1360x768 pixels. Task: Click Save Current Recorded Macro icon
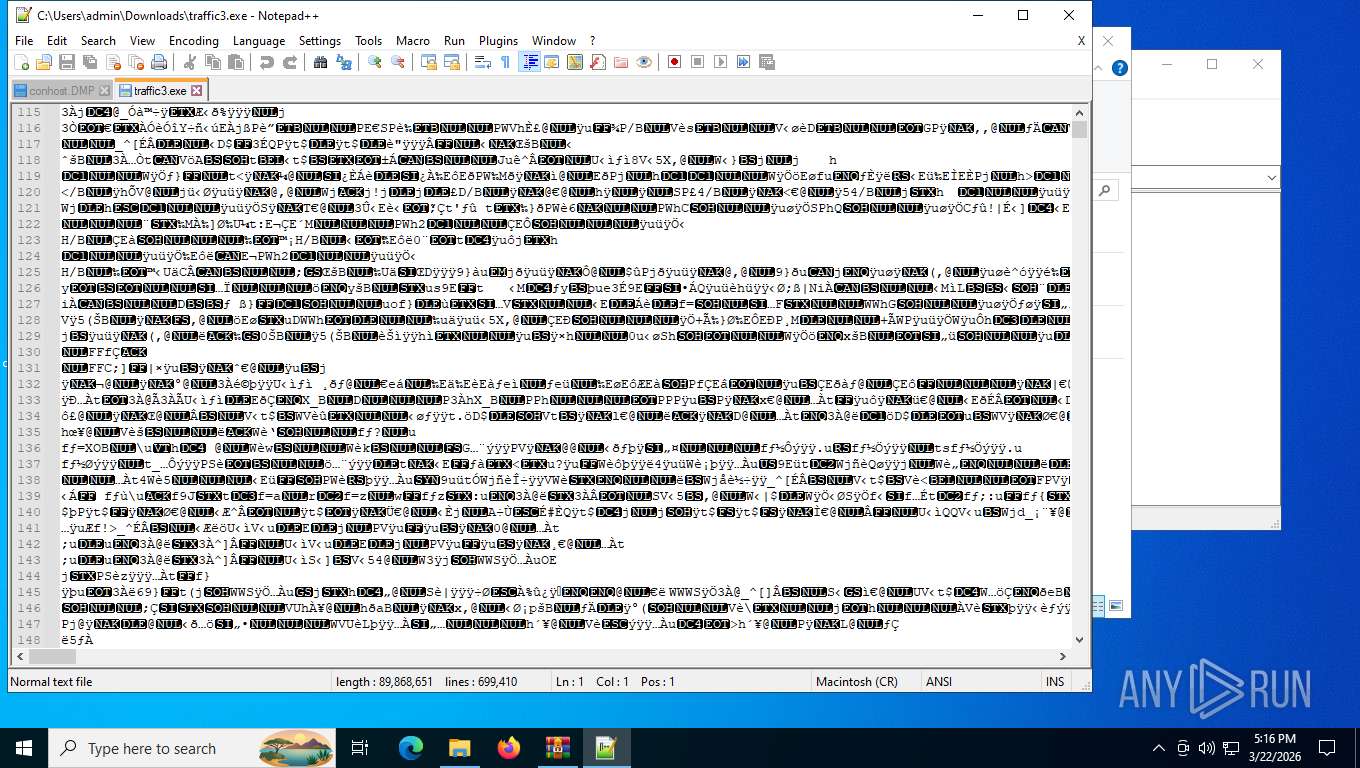pos(767,62)
